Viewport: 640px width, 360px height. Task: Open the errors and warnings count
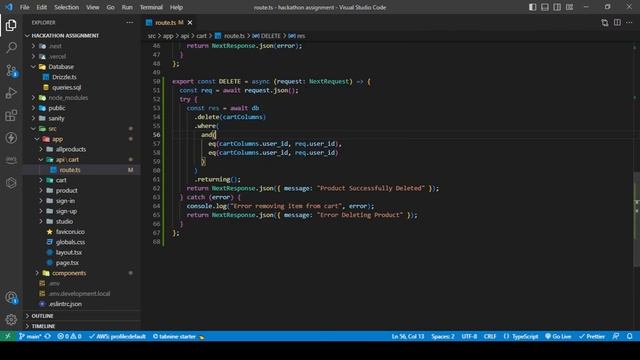[69, 336]
